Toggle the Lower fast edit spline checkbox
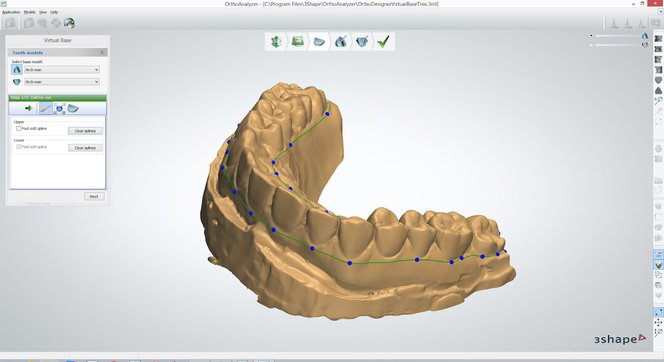The image size is (664, 362). (19, 146)
